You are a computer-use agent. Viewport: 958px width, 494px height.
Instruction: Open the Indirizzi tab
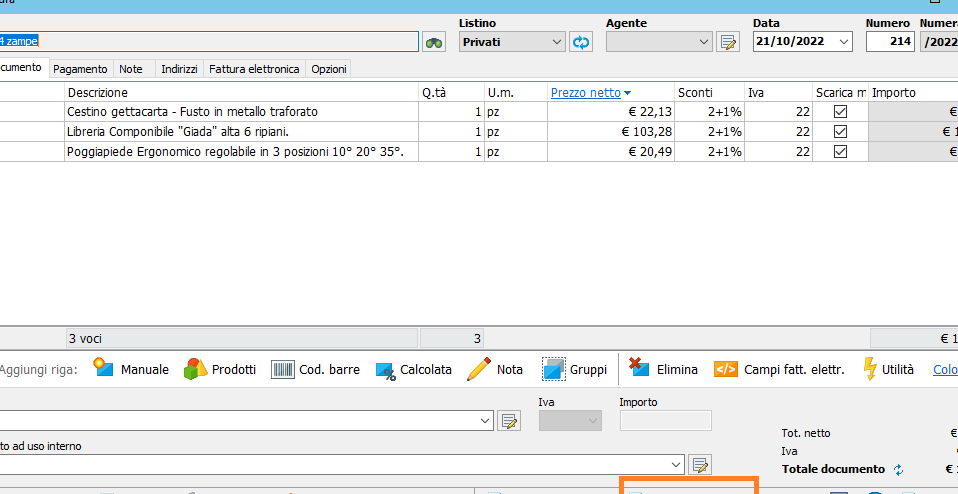[179, 69]
